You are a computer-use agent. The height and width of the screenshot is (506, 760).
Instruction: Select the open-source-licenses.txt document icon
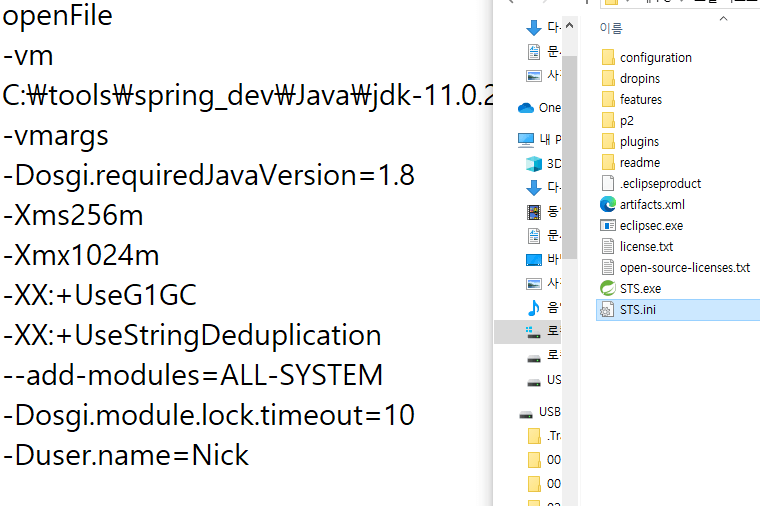click(608, 267)
